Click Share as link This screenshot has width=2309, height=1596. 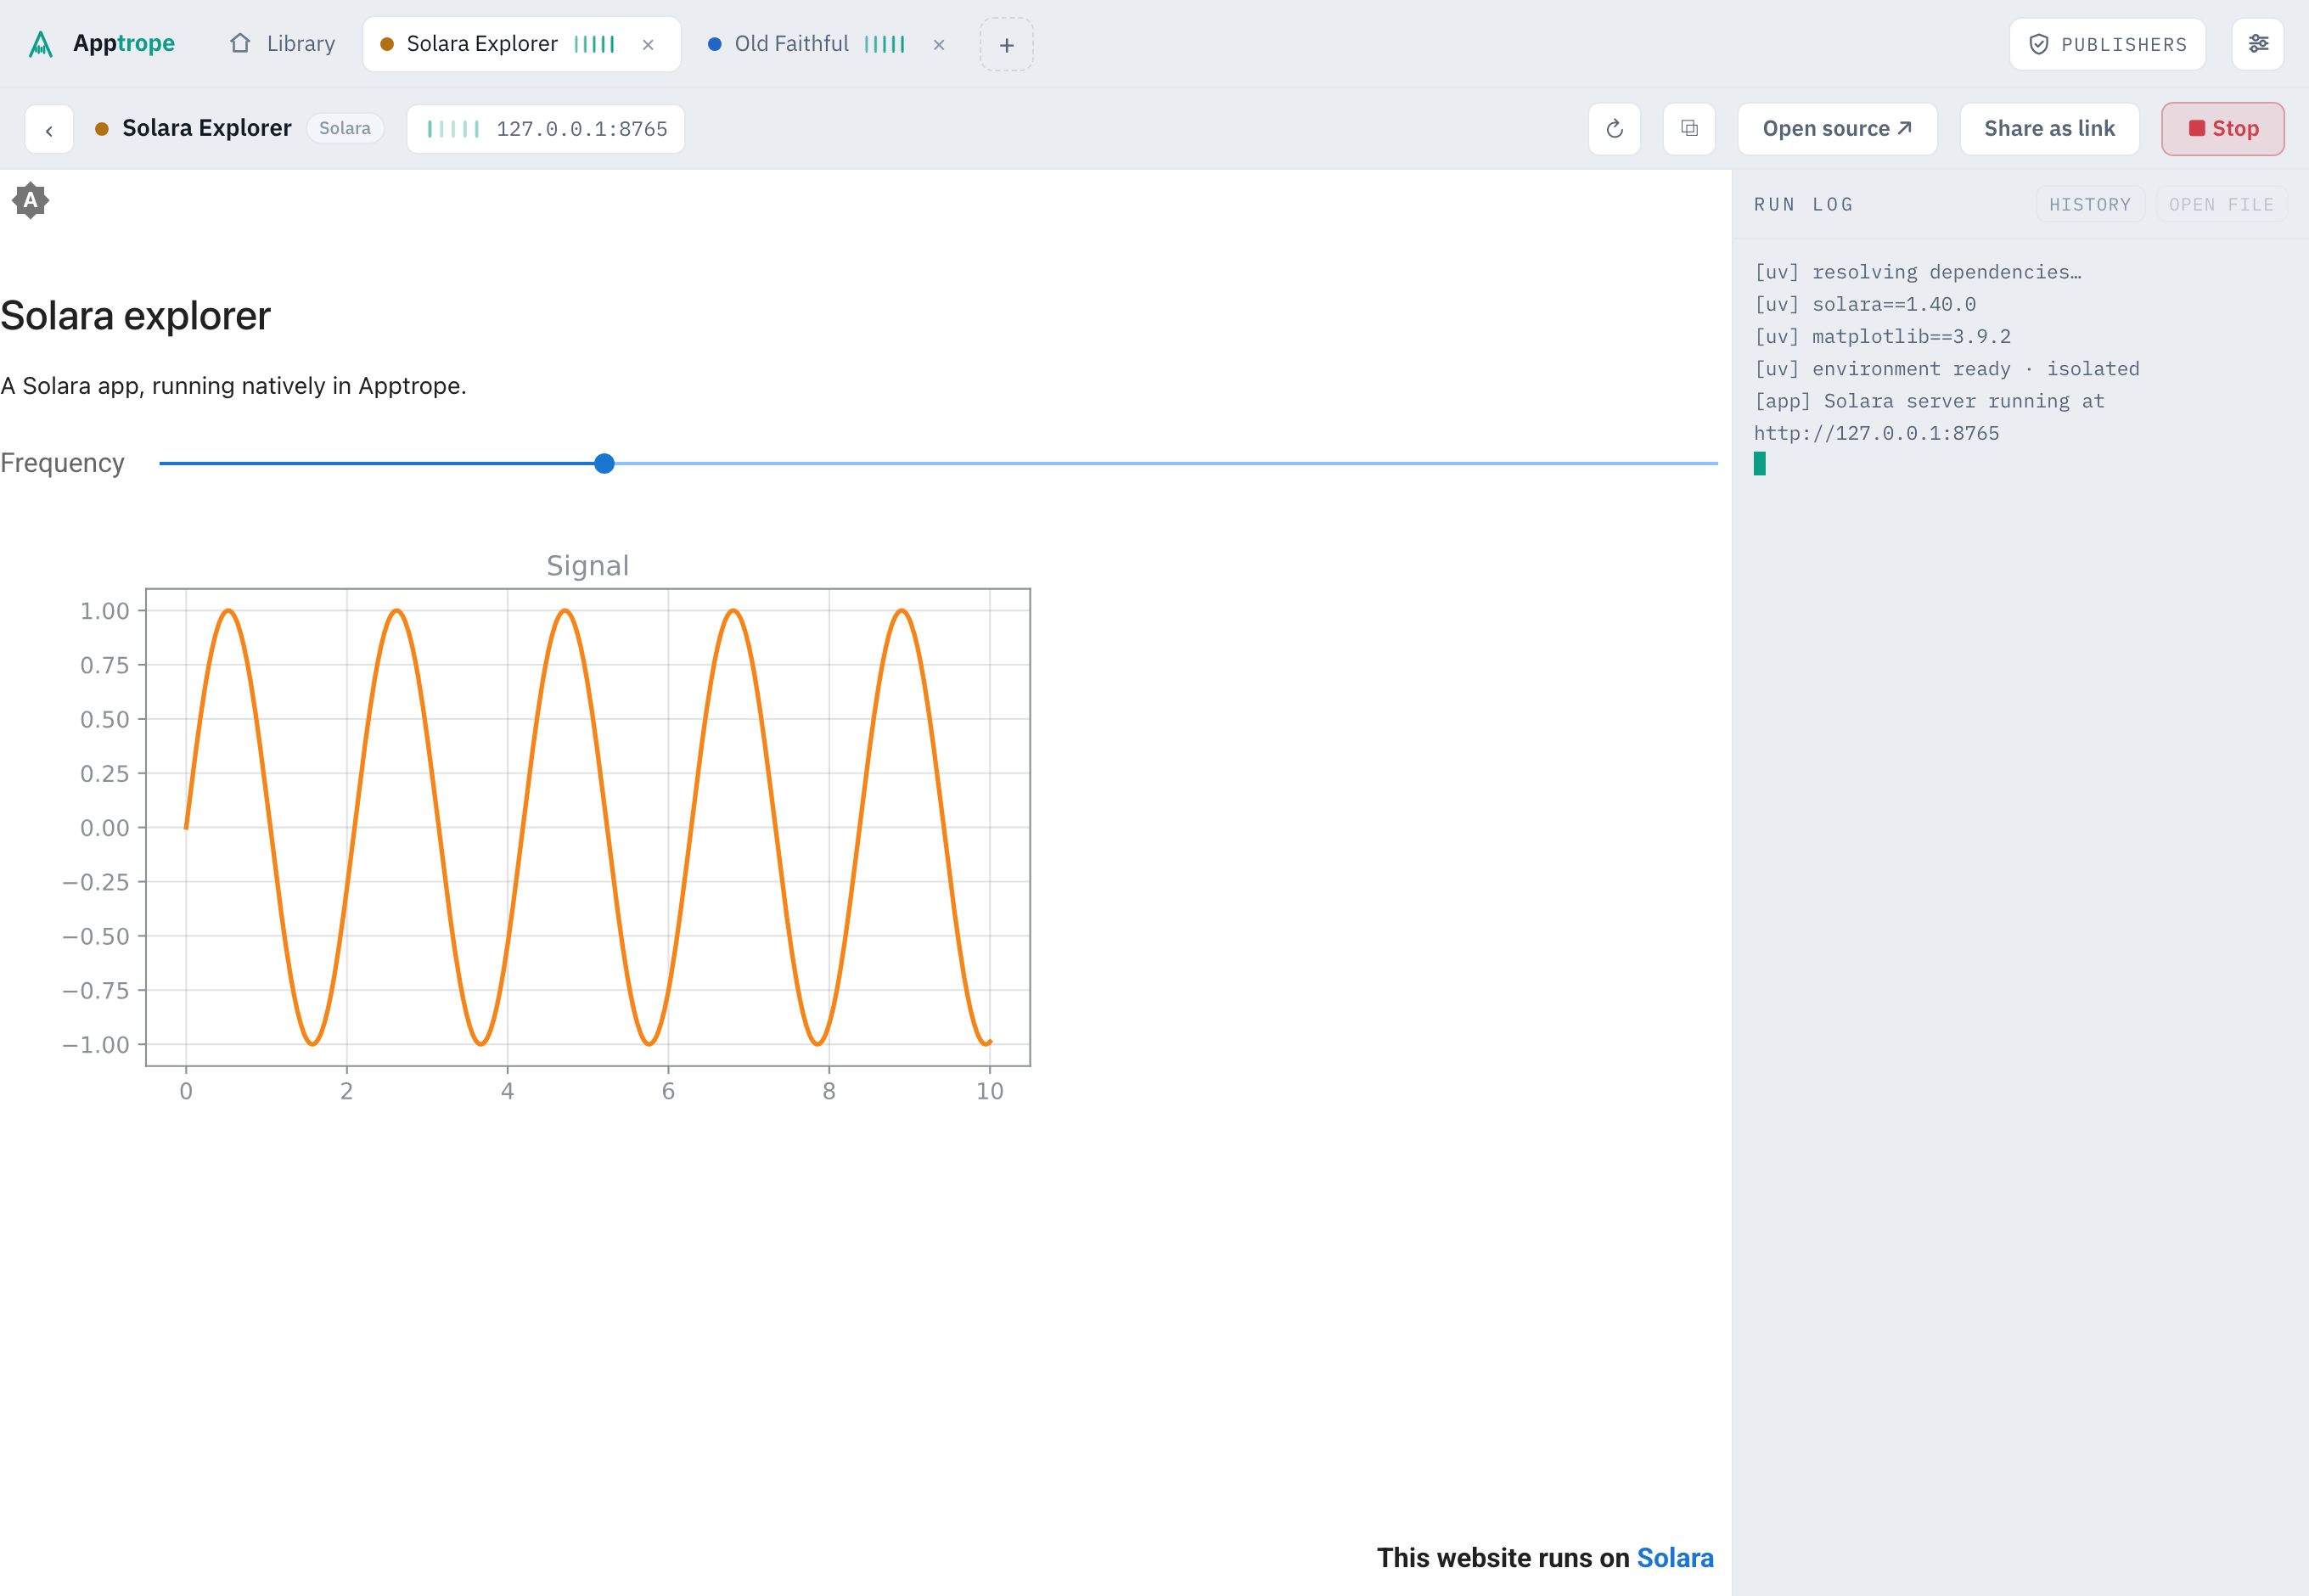click(2049, 129)
